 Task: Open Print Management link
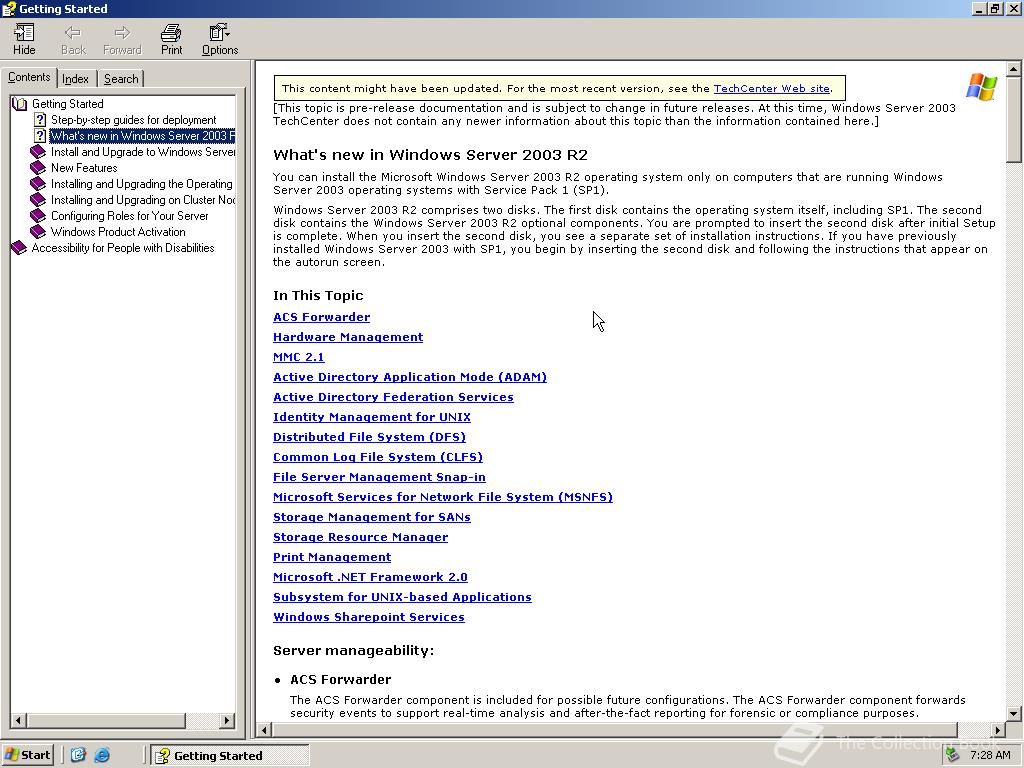click(332, 557)
